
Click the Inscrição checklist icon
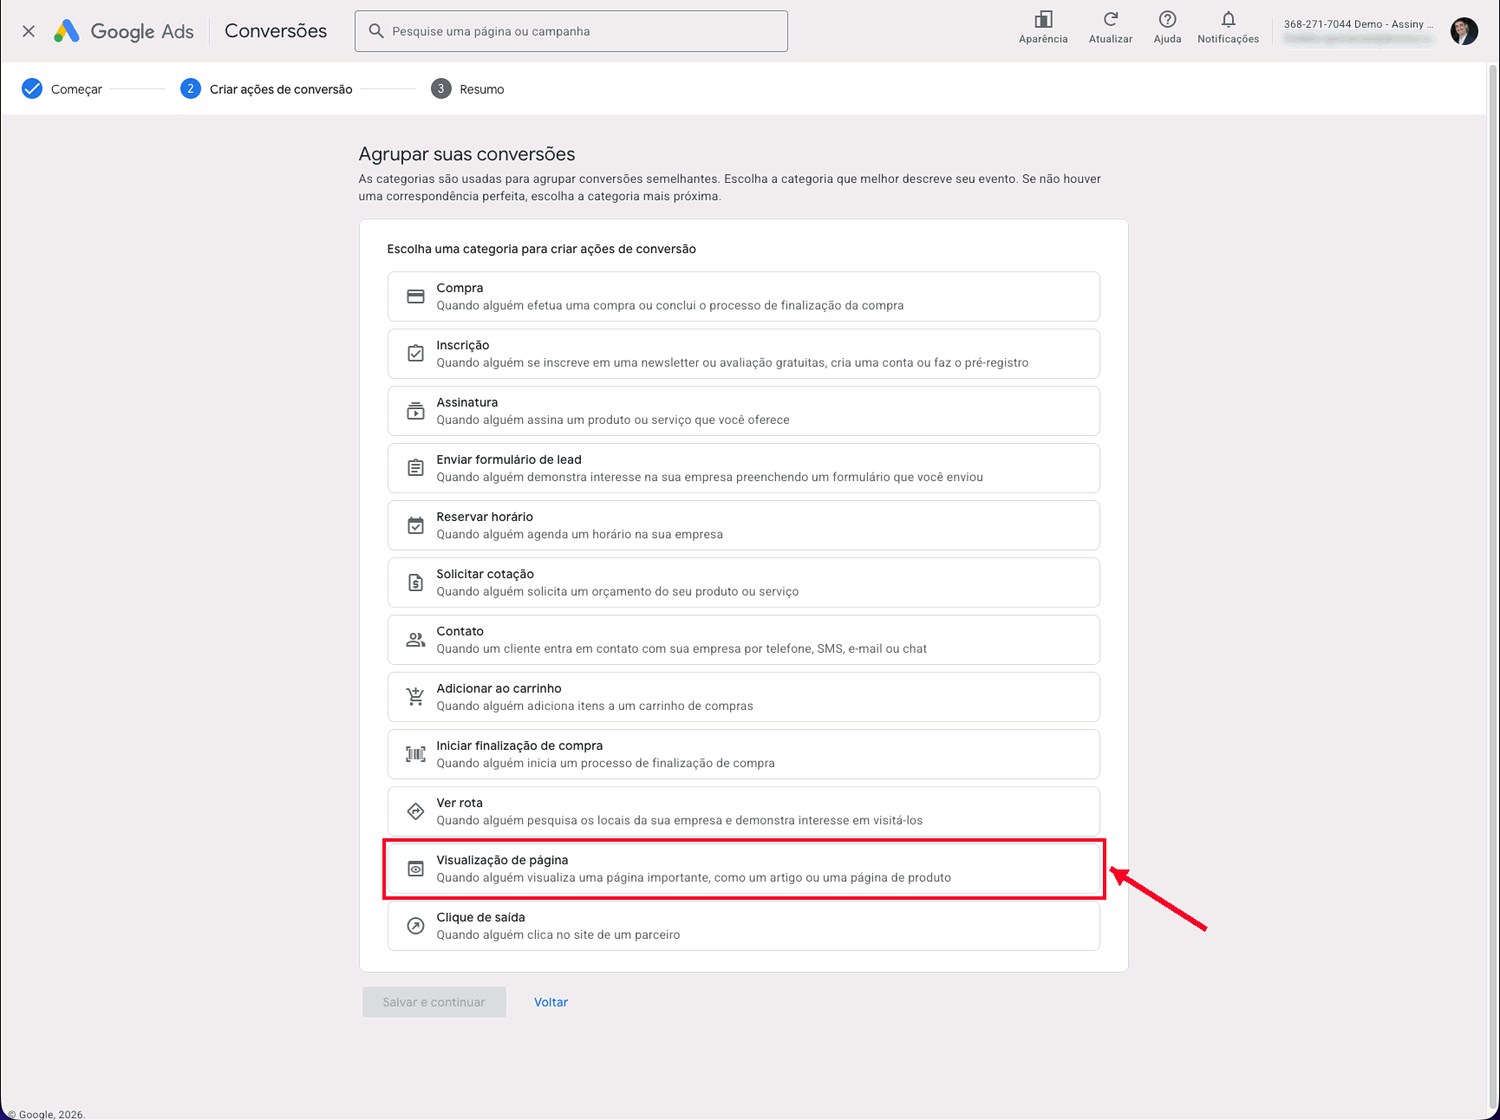pos(416,354)
